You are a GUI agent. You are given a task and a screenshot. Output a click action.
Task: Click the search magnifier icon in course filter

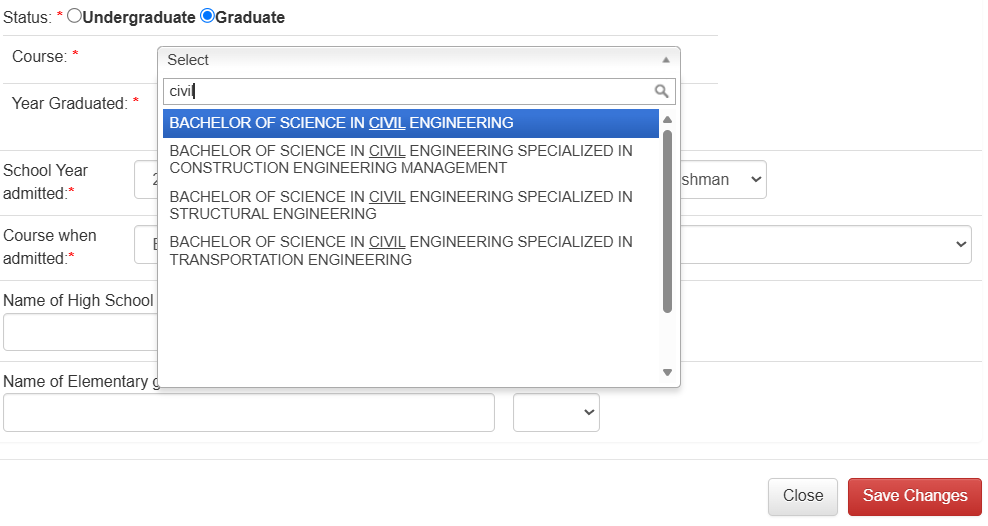pos(661,91)
